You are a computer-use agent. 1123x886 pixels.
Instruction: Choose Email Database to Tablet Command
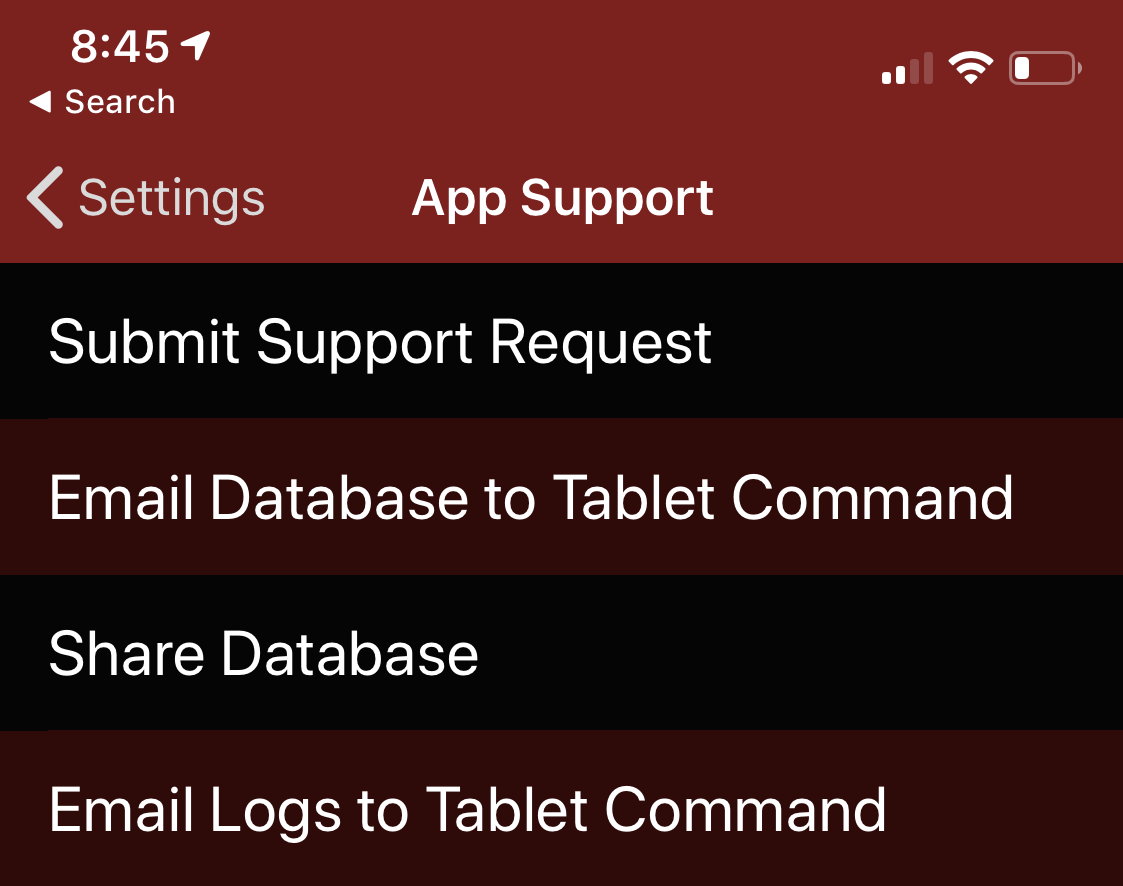point(530,497)
